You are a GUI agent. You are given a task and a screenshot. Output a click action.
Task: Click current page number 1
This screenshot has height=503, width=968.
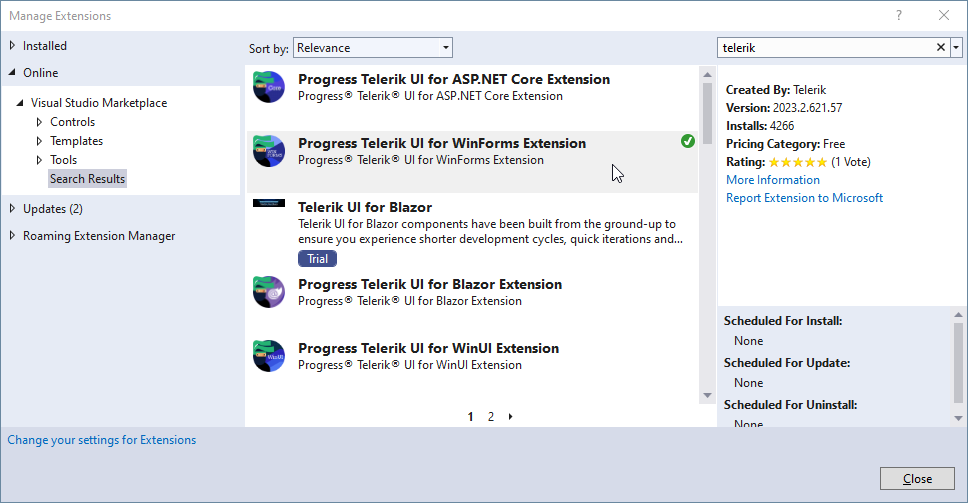470,417
